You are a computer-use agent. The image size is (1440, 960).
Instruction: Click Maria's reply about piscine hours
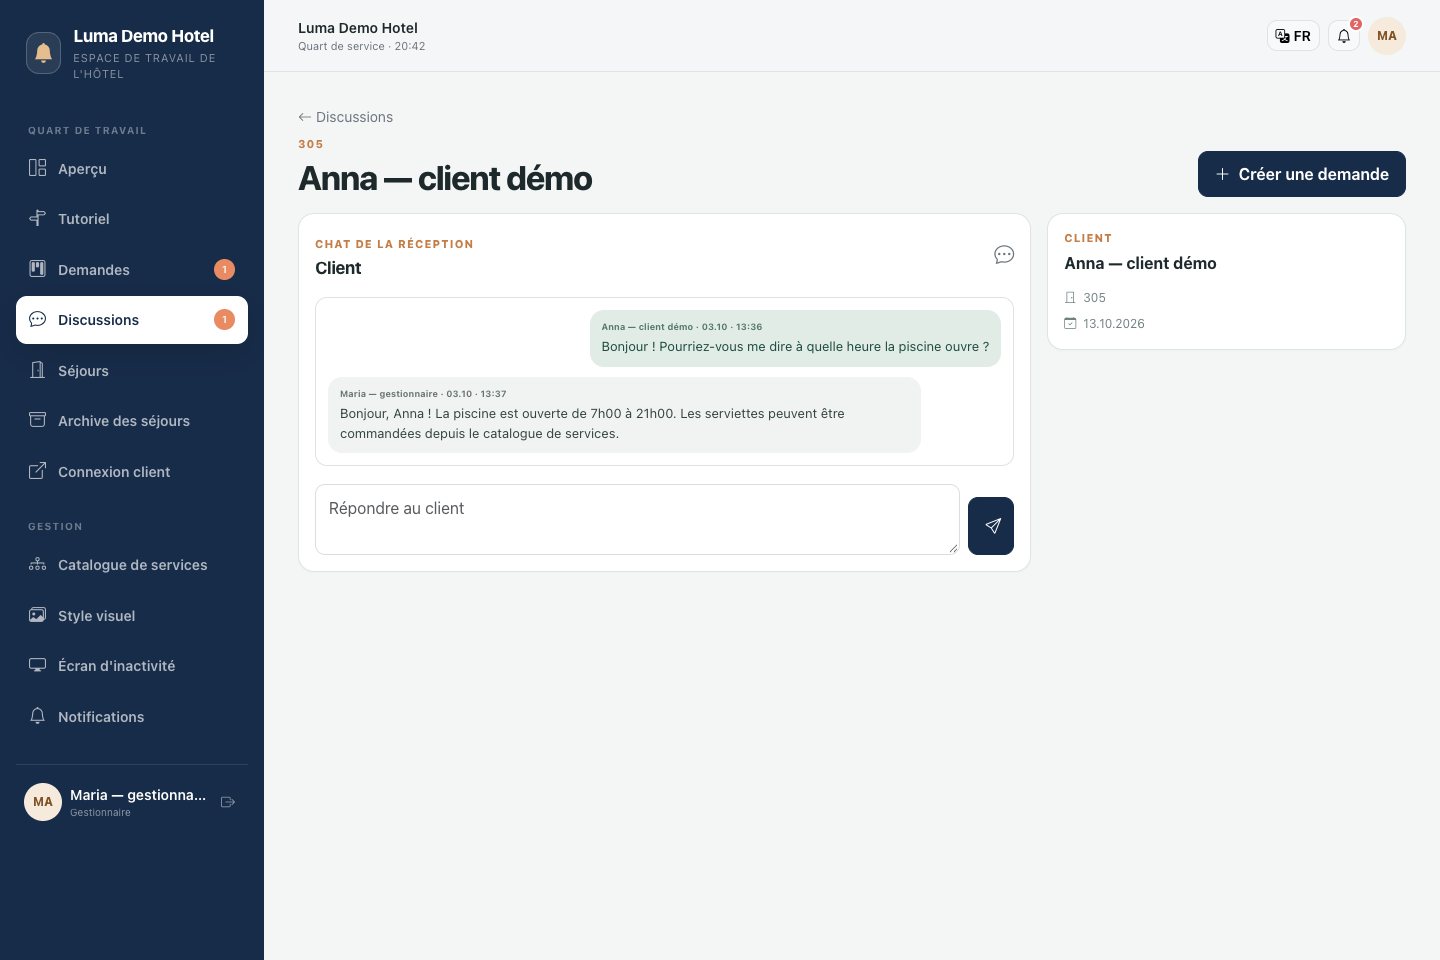point(624,415)
